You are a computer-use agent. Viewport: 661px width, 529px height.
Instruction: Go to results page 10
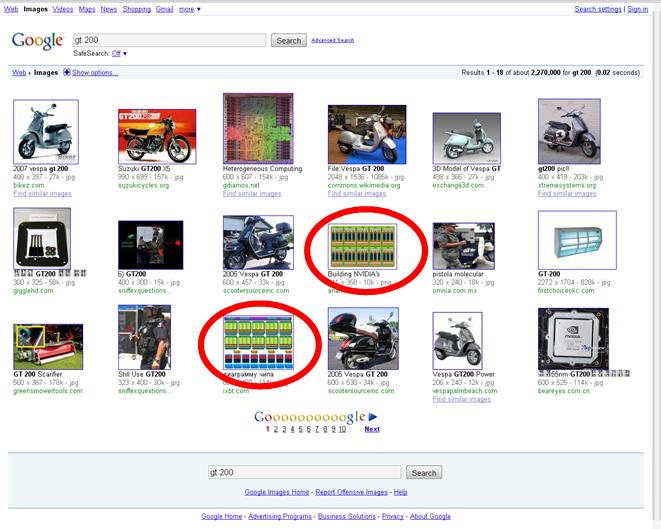coord(342,429)
